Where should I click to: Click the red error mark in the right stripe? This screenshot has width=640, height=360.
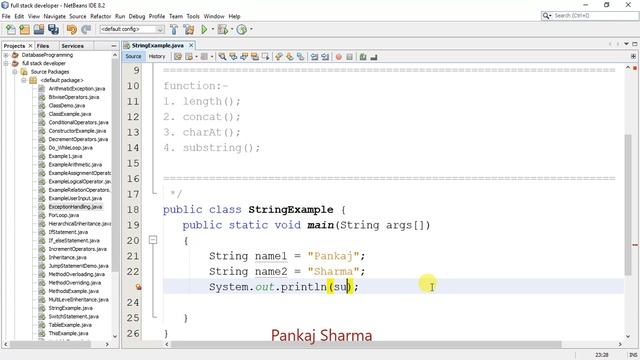(635, 245)
